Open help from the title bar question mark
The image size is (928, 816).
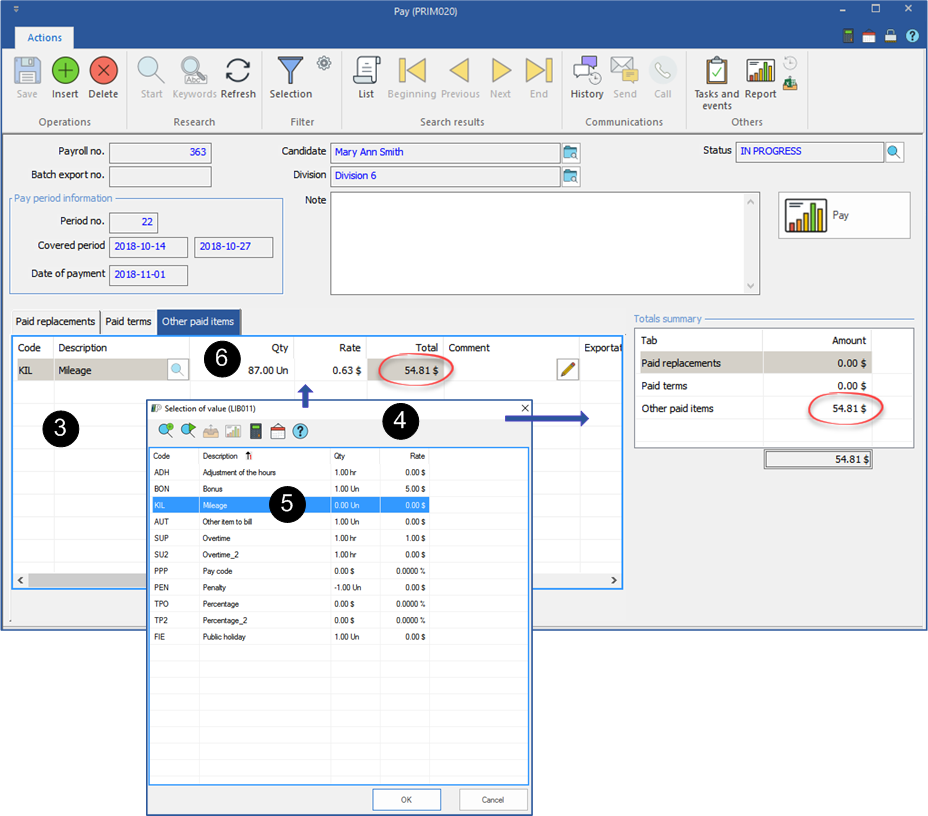[x=912, y=36]
